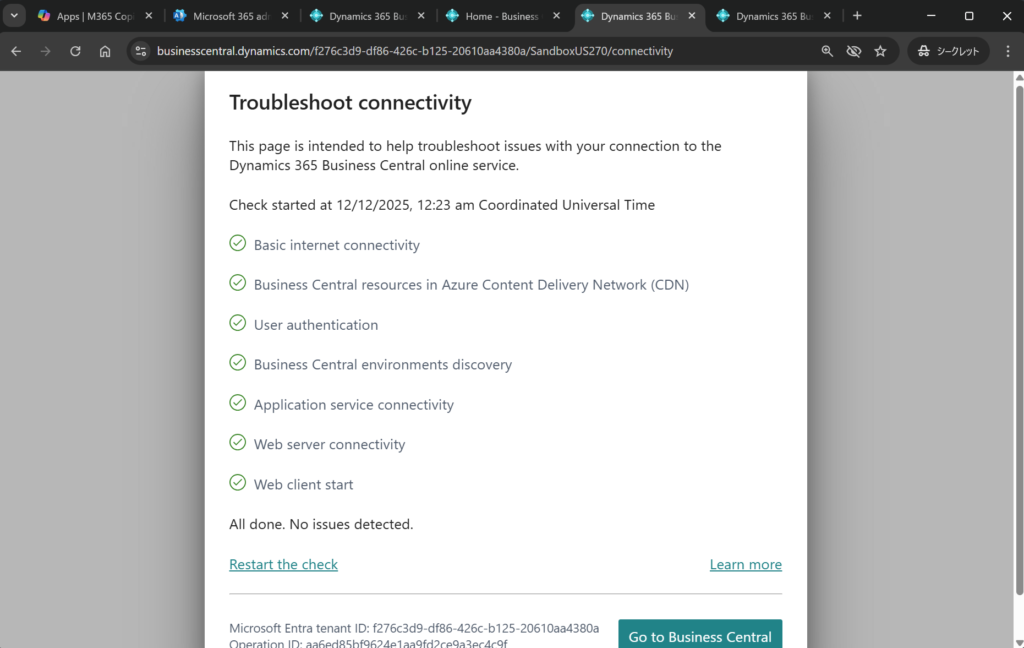Open the Learn more link
Image resolution: width=1024 pixels, height=648 pixels.
click(745, 565)
